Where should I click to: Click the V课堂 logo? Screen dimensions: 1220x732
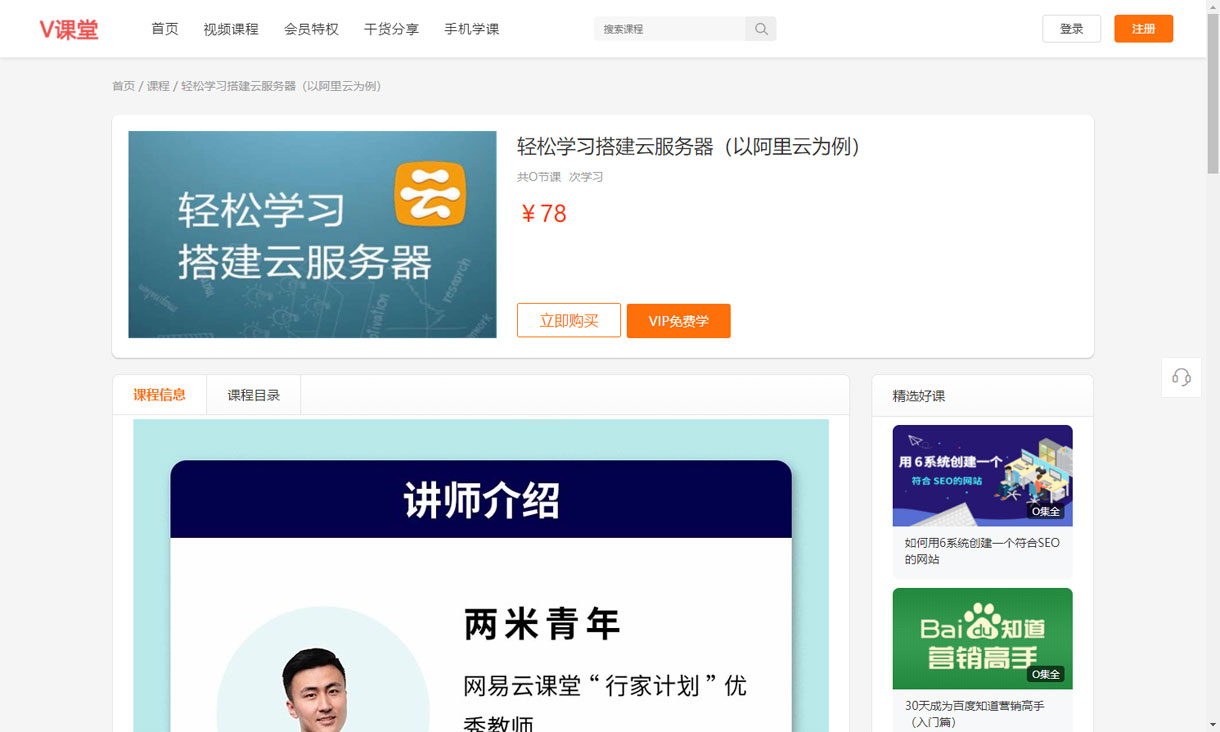point(69,29)
